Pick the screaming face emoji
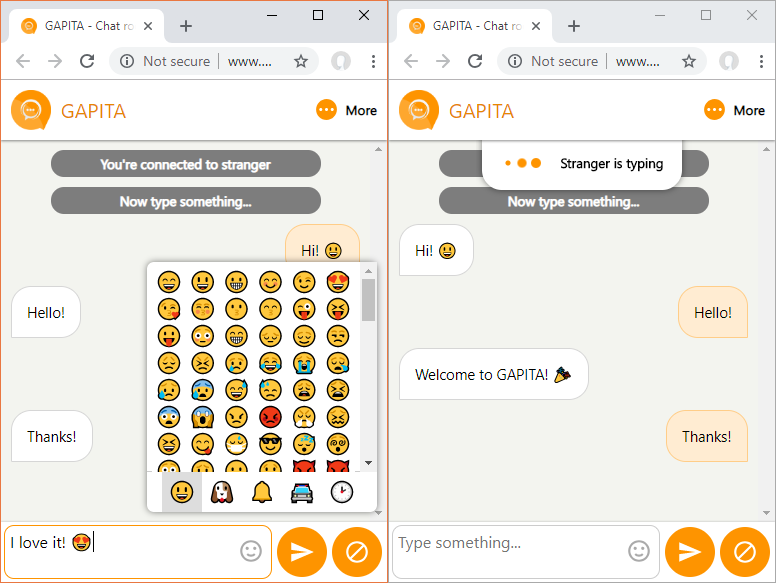This screenshot has height=583, width=776. pyautogui.click(x=203, y=417)
